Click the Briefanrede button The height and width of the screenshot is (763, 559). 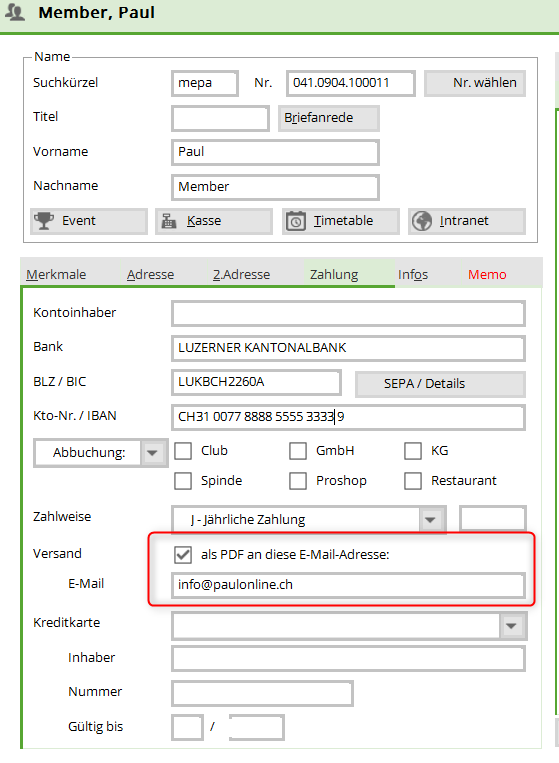pos(328,118)
